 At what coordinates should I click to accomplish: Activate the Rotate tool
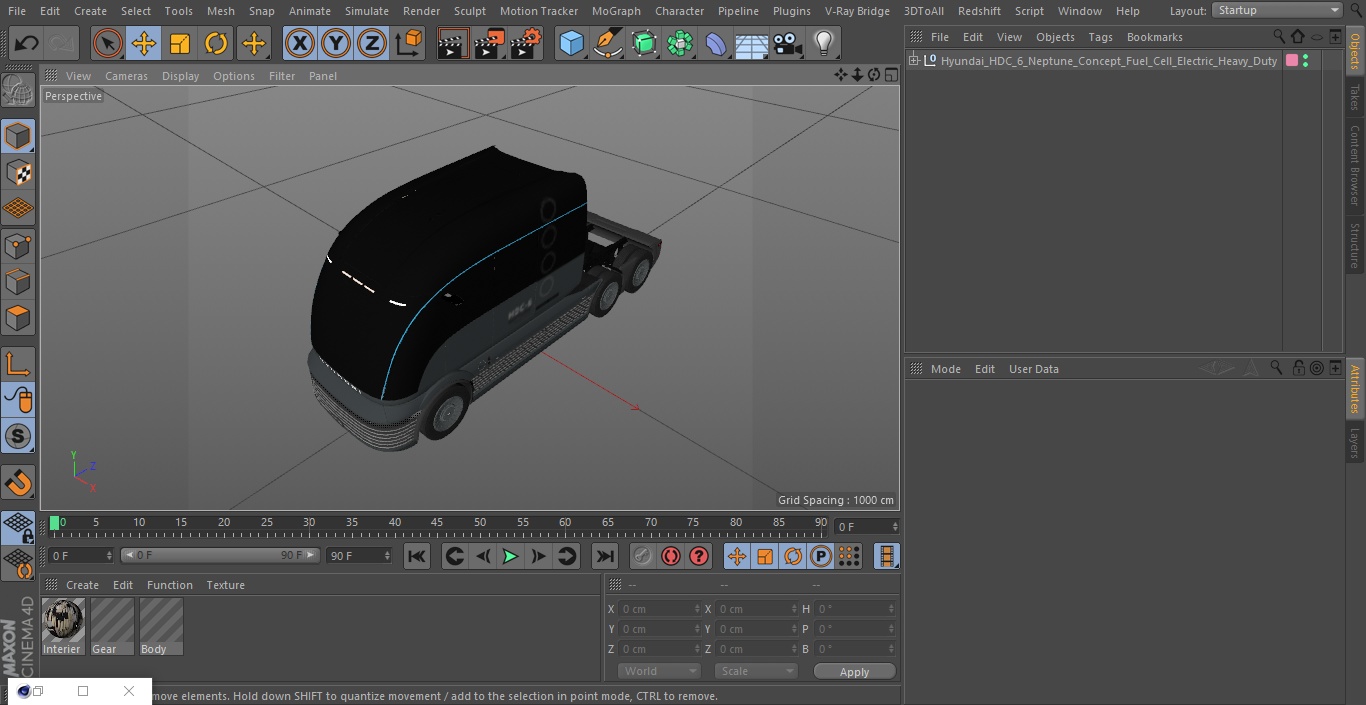pyautogui.click(x=216, y=43)
